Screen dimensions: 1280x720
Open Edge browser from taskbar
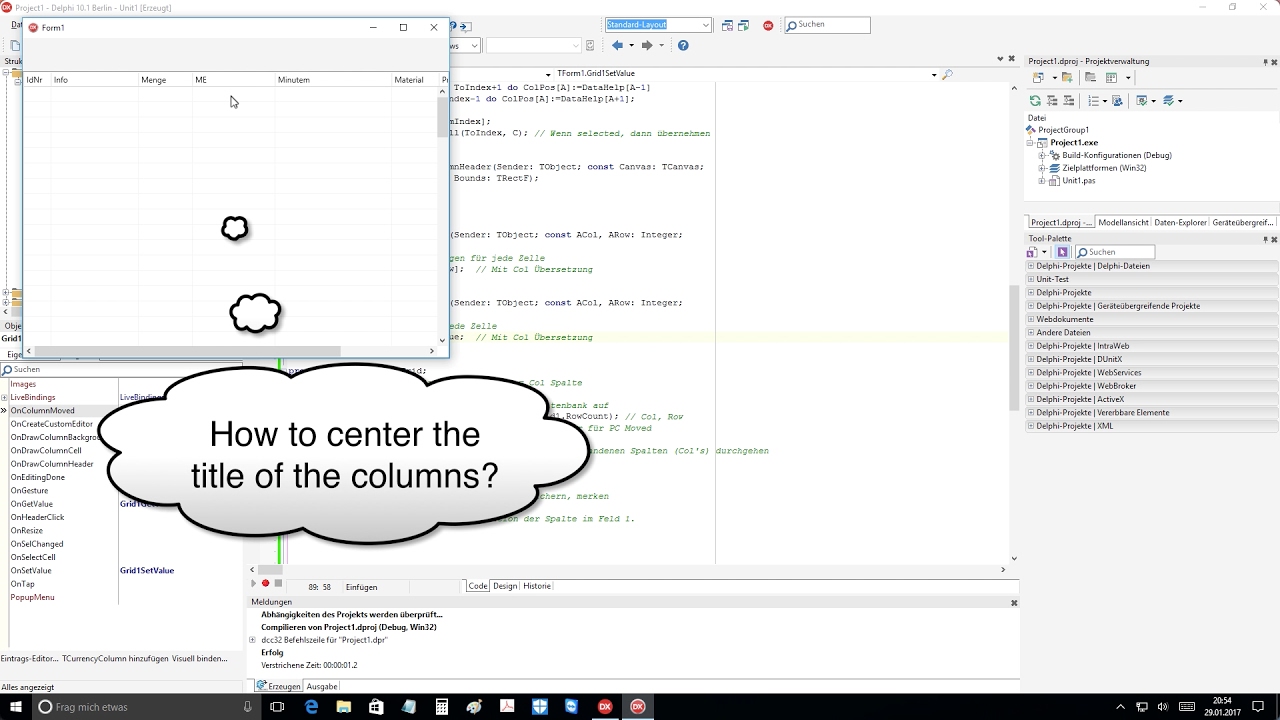tap(311, 707)
